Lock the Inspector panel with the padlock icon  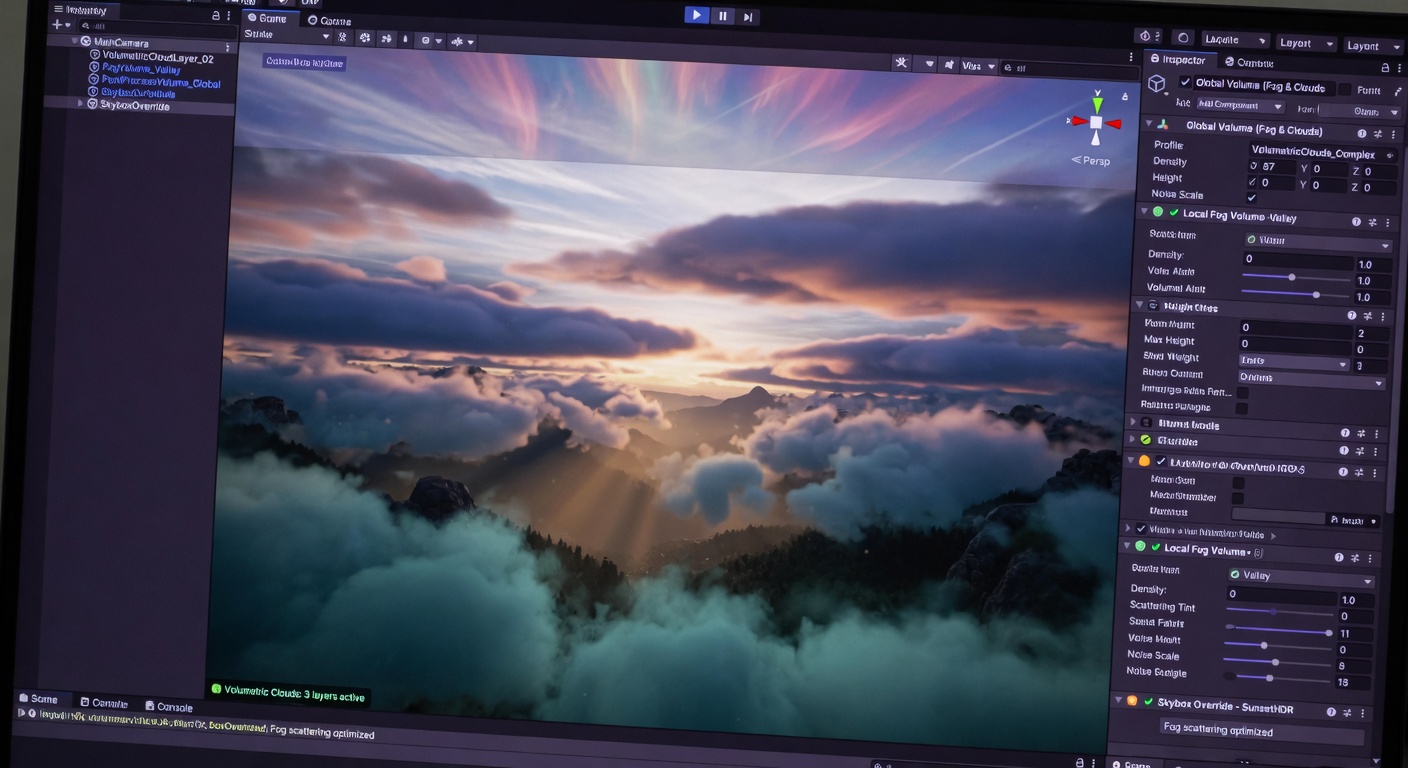pos(1385,67)
